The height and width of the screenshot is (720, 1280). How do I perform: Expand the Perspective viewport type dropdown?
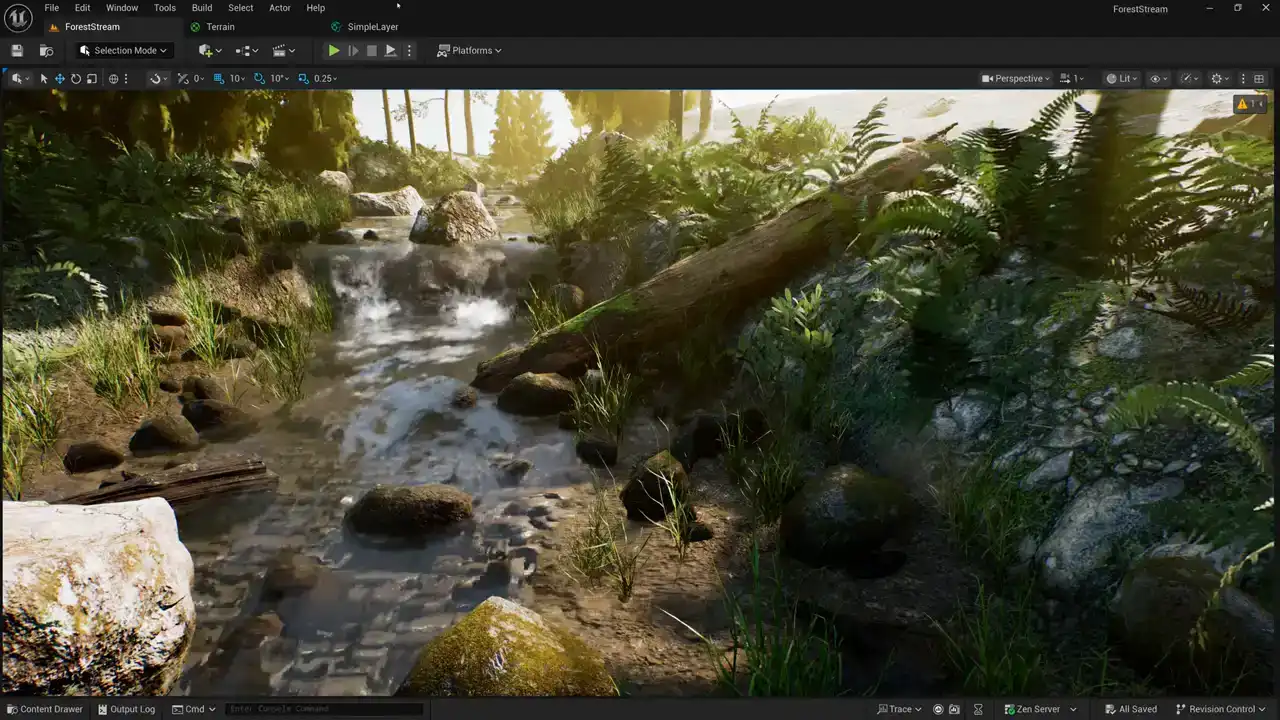[x=1016, y=79]
